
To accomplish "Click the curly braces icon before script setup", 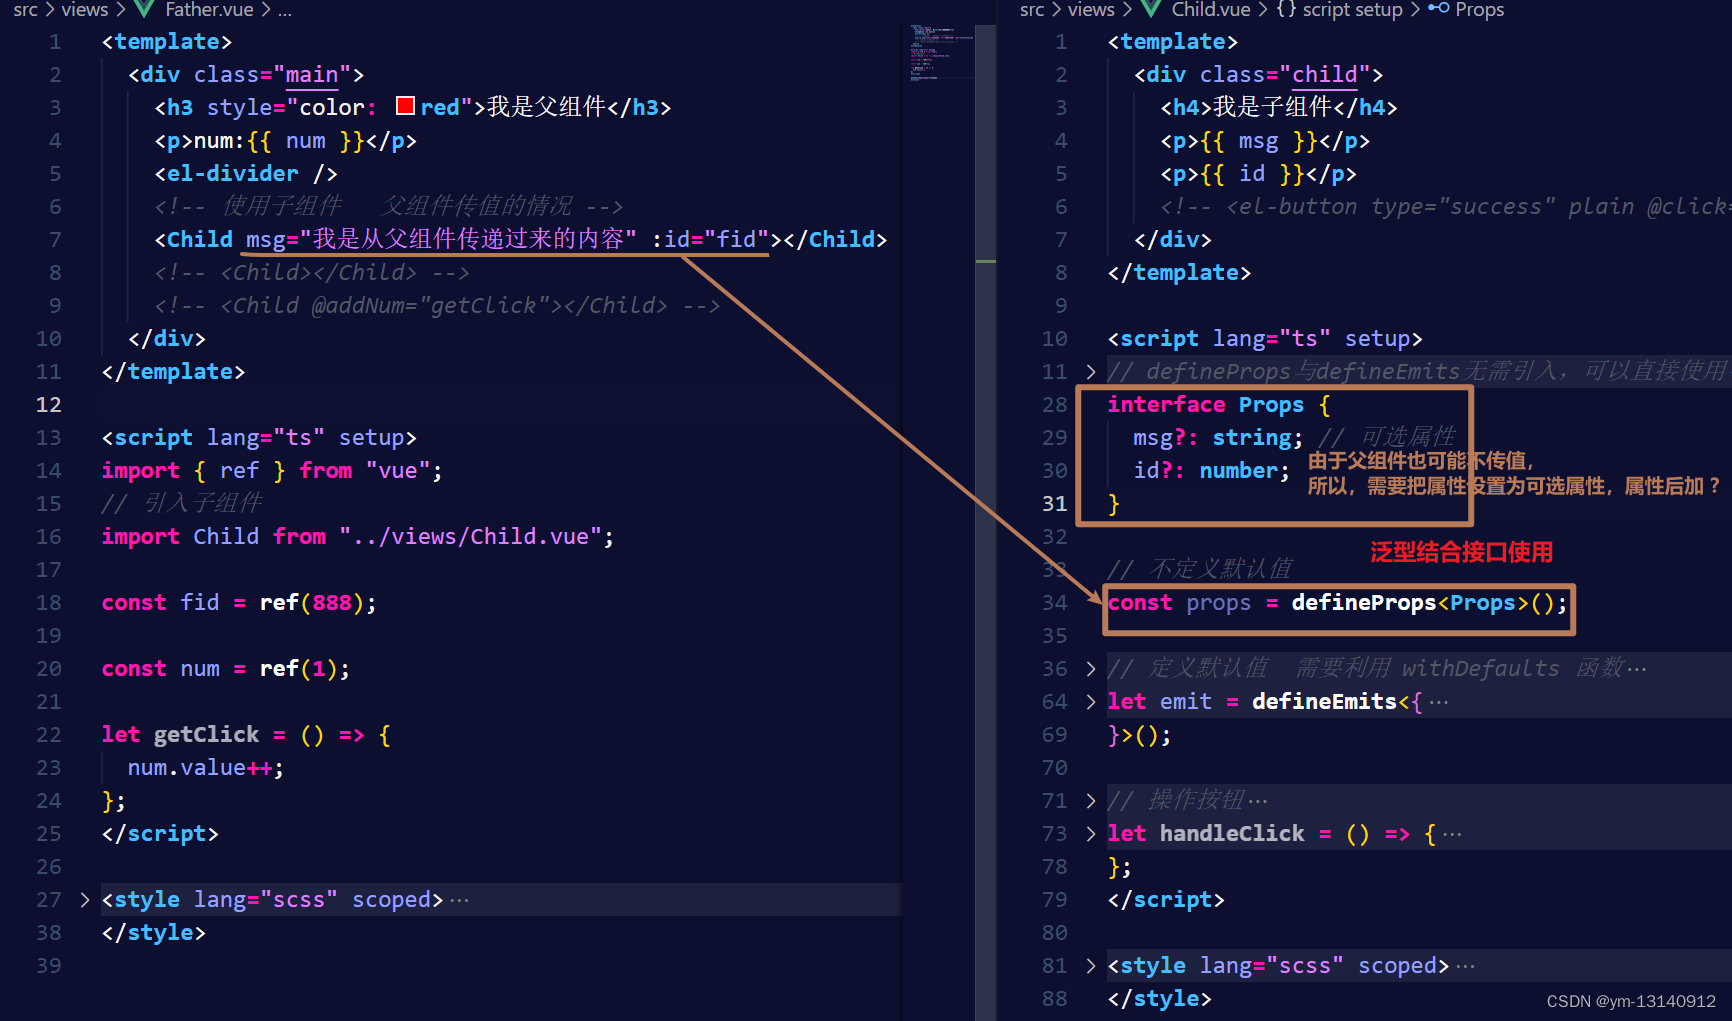I will (x=1286, y=9).
